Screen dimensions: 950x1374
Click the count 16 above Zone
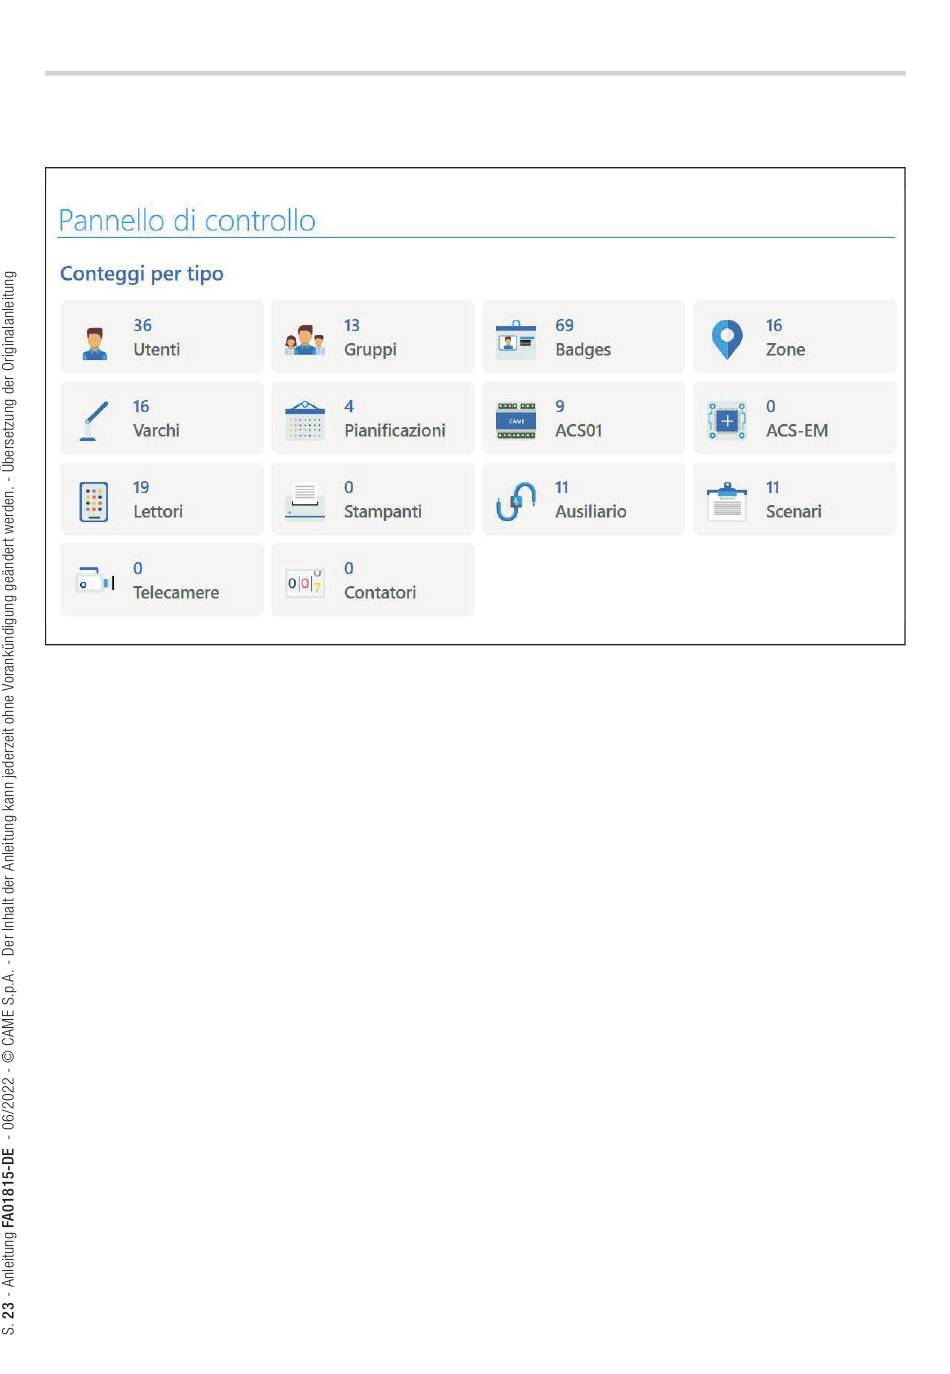[774, 326]
